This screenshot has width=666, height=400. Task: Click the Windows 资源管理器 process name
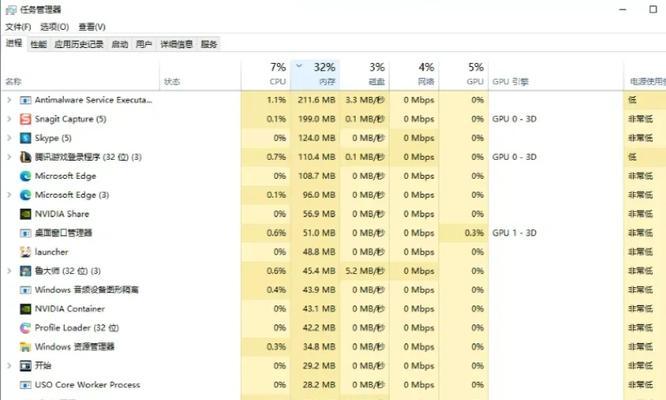[x=75, y=347]
